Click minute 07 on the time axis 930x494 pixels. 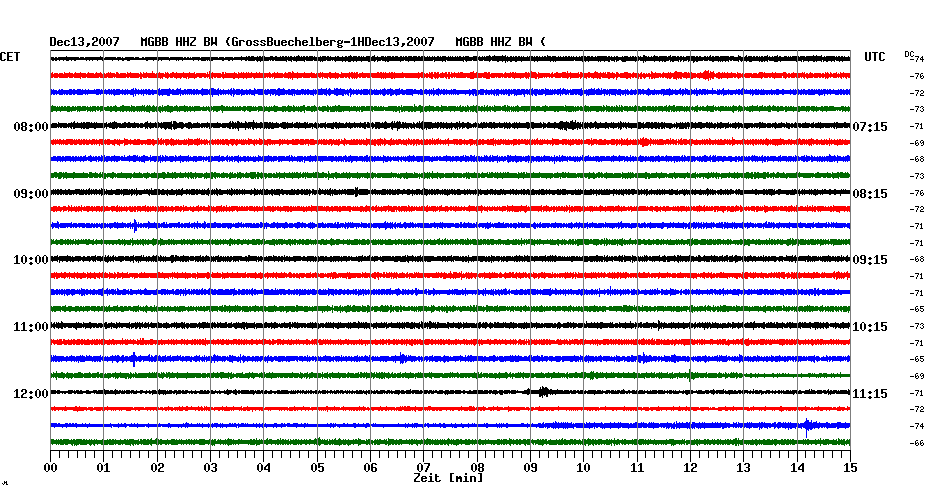click(423, 468)
